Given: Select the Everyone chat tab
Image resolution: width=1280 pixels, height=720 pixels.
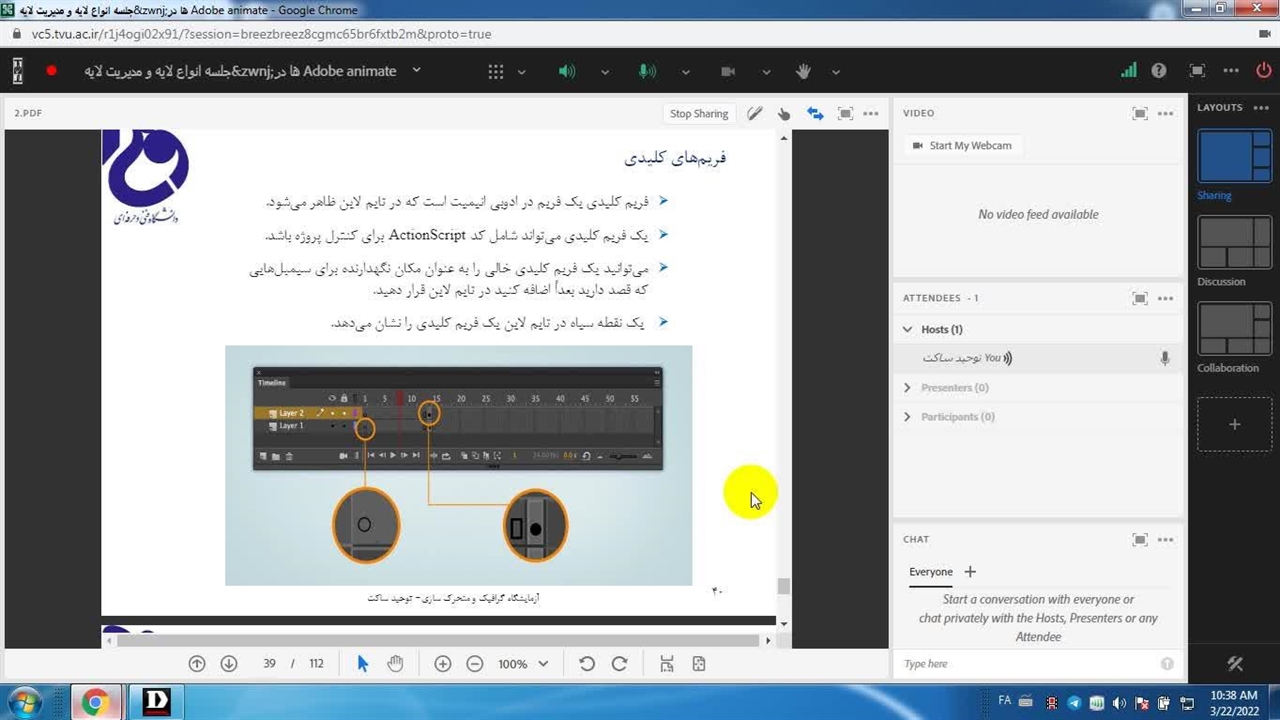Looking at the screenshot, I should (x=930, y=572).
